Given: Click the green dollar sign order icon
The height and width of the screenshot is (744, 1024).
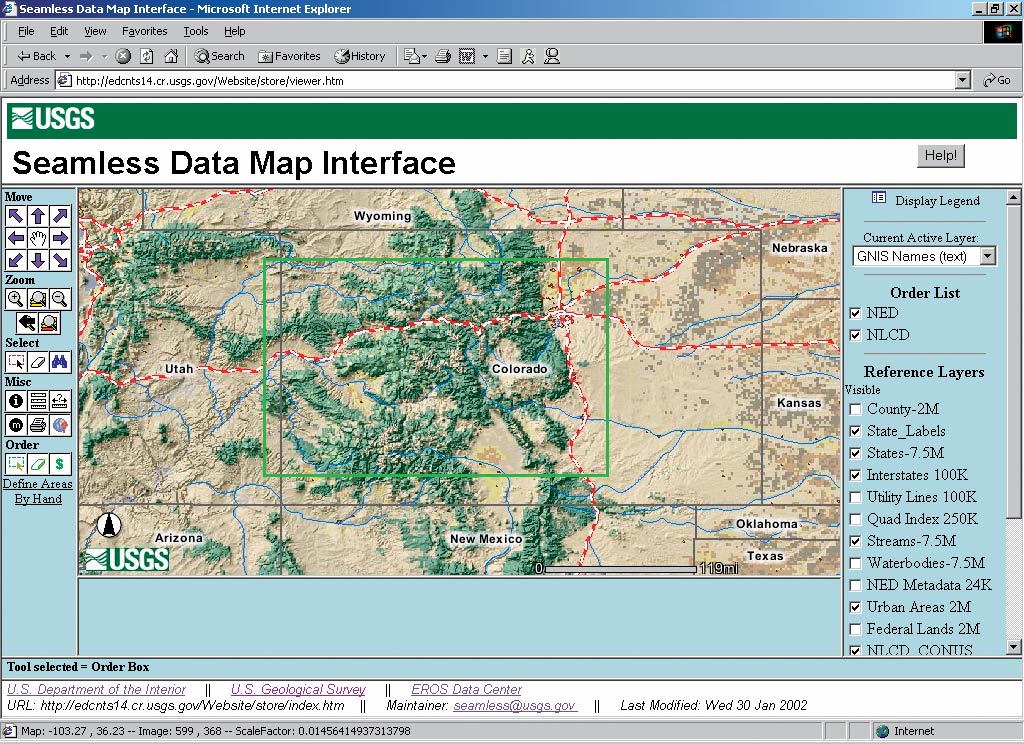Looking at the screenshot, I should tap(60, 464).
